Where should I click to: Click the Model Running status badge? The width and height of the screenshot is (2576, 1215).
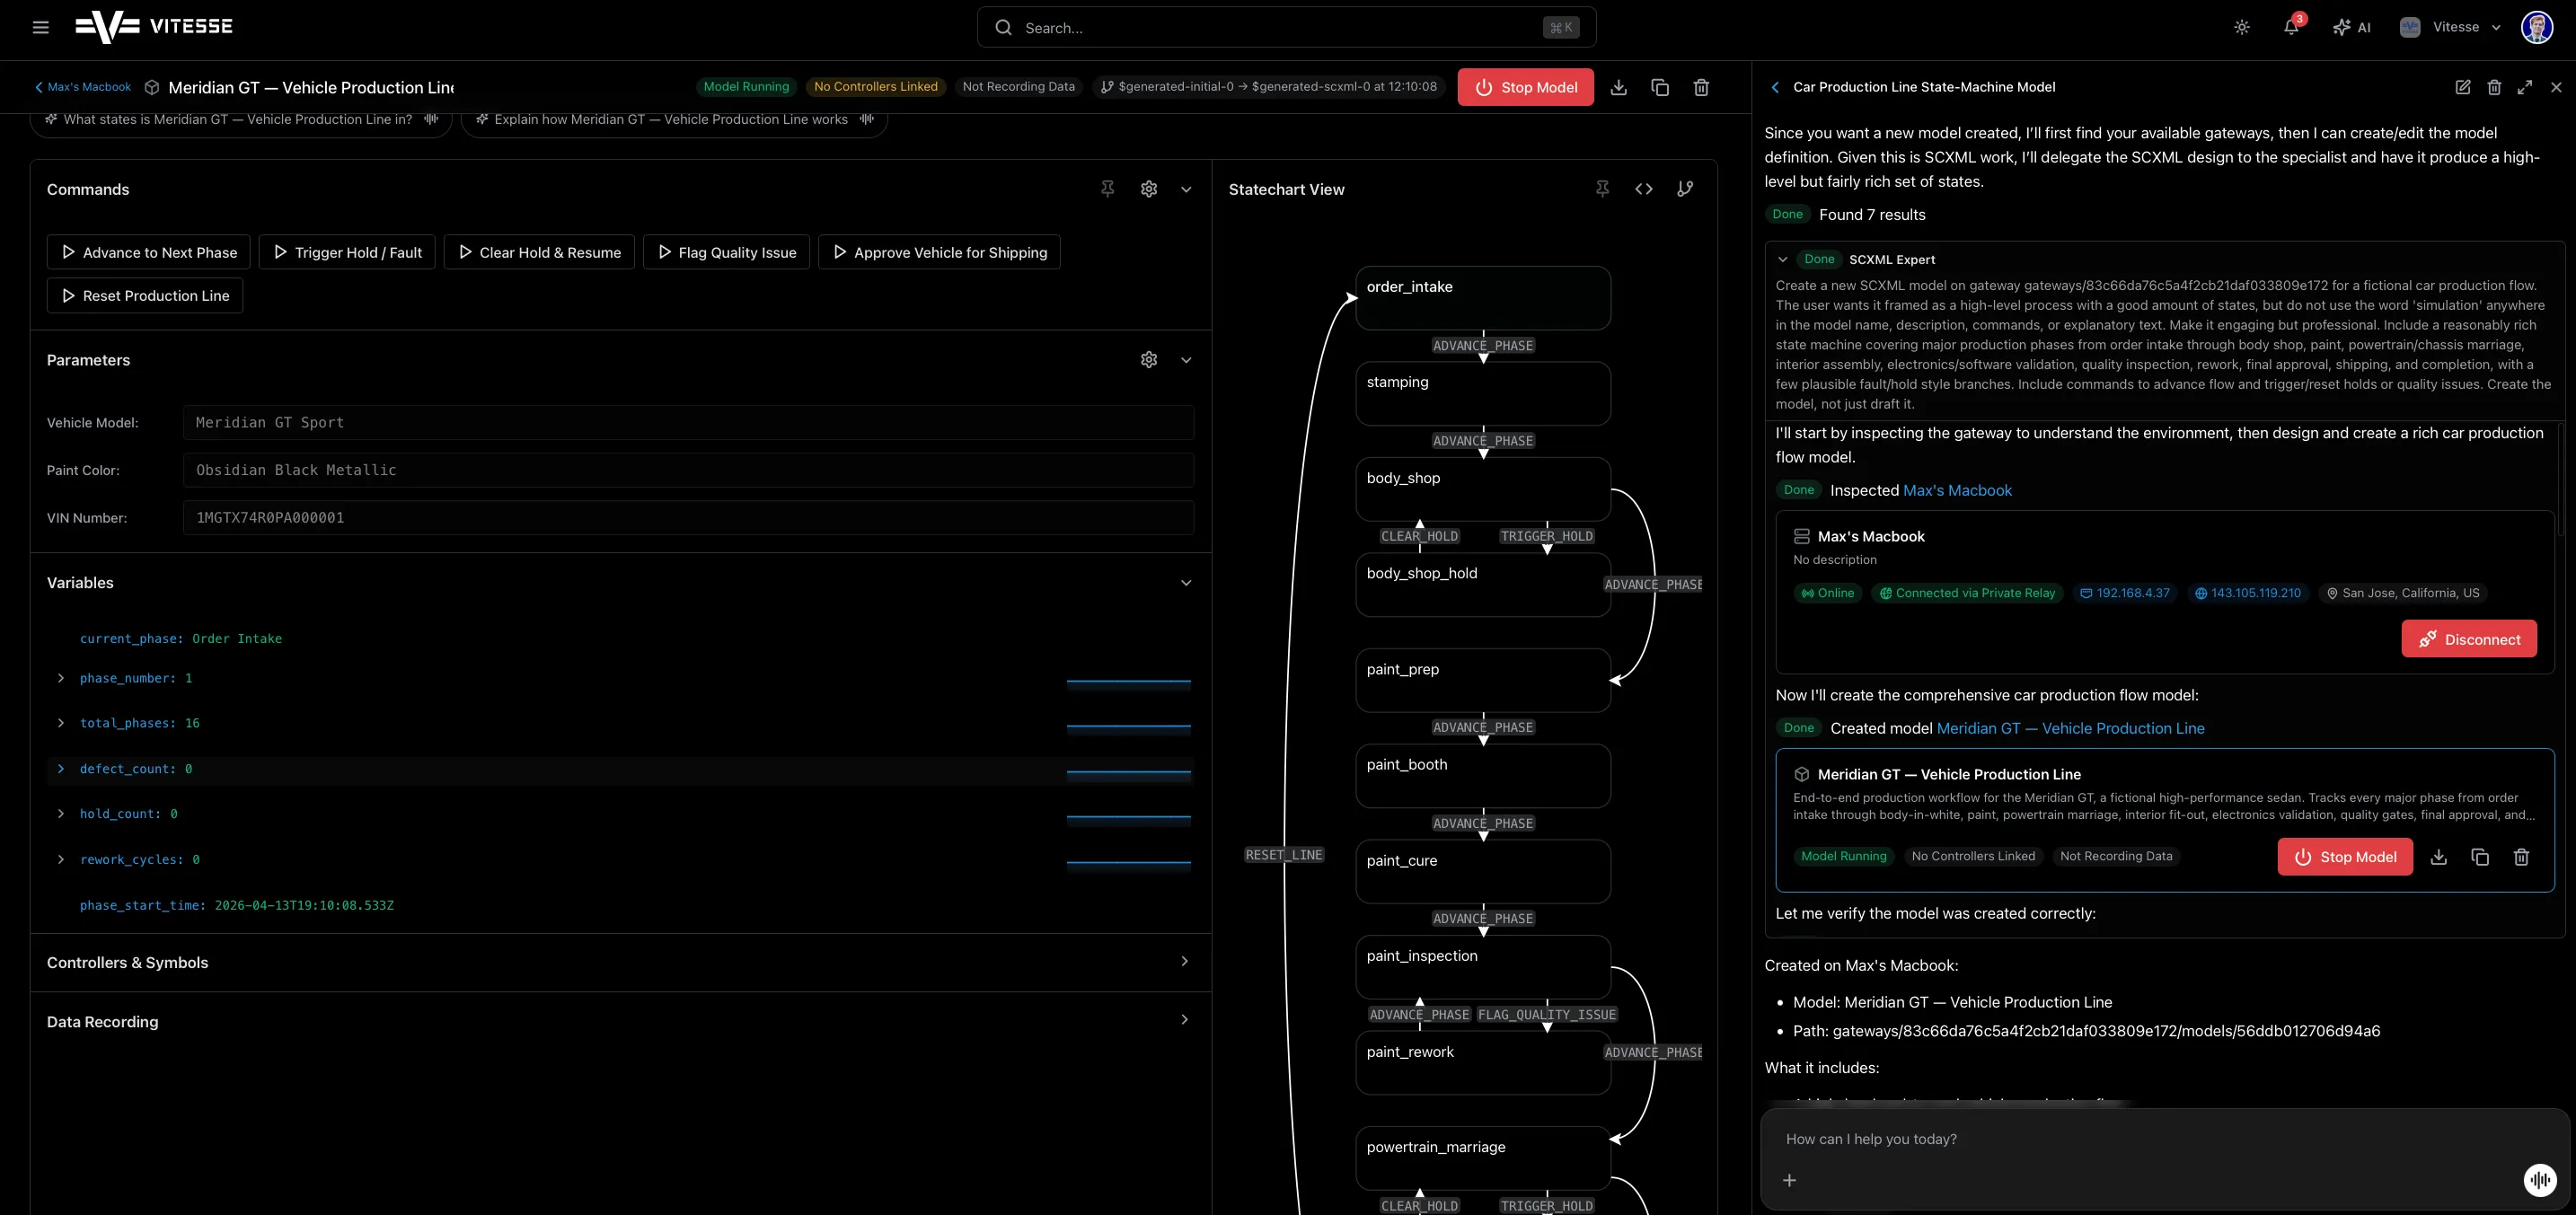pyautogui.click(x=746, y=87)
